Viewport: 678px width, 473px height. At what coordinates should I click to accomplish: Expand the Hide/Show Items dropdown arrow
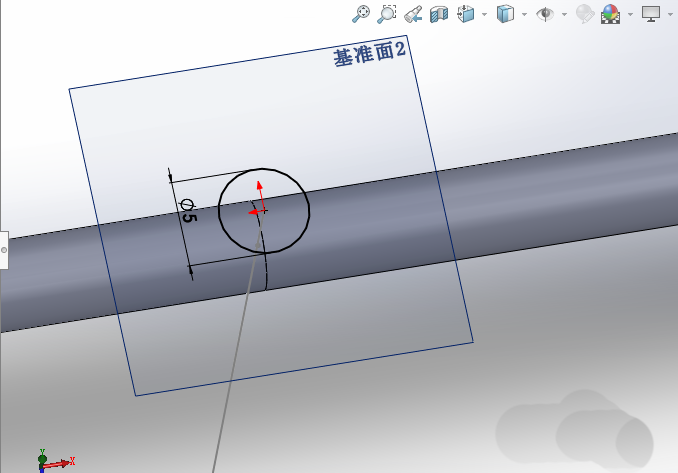564,14
